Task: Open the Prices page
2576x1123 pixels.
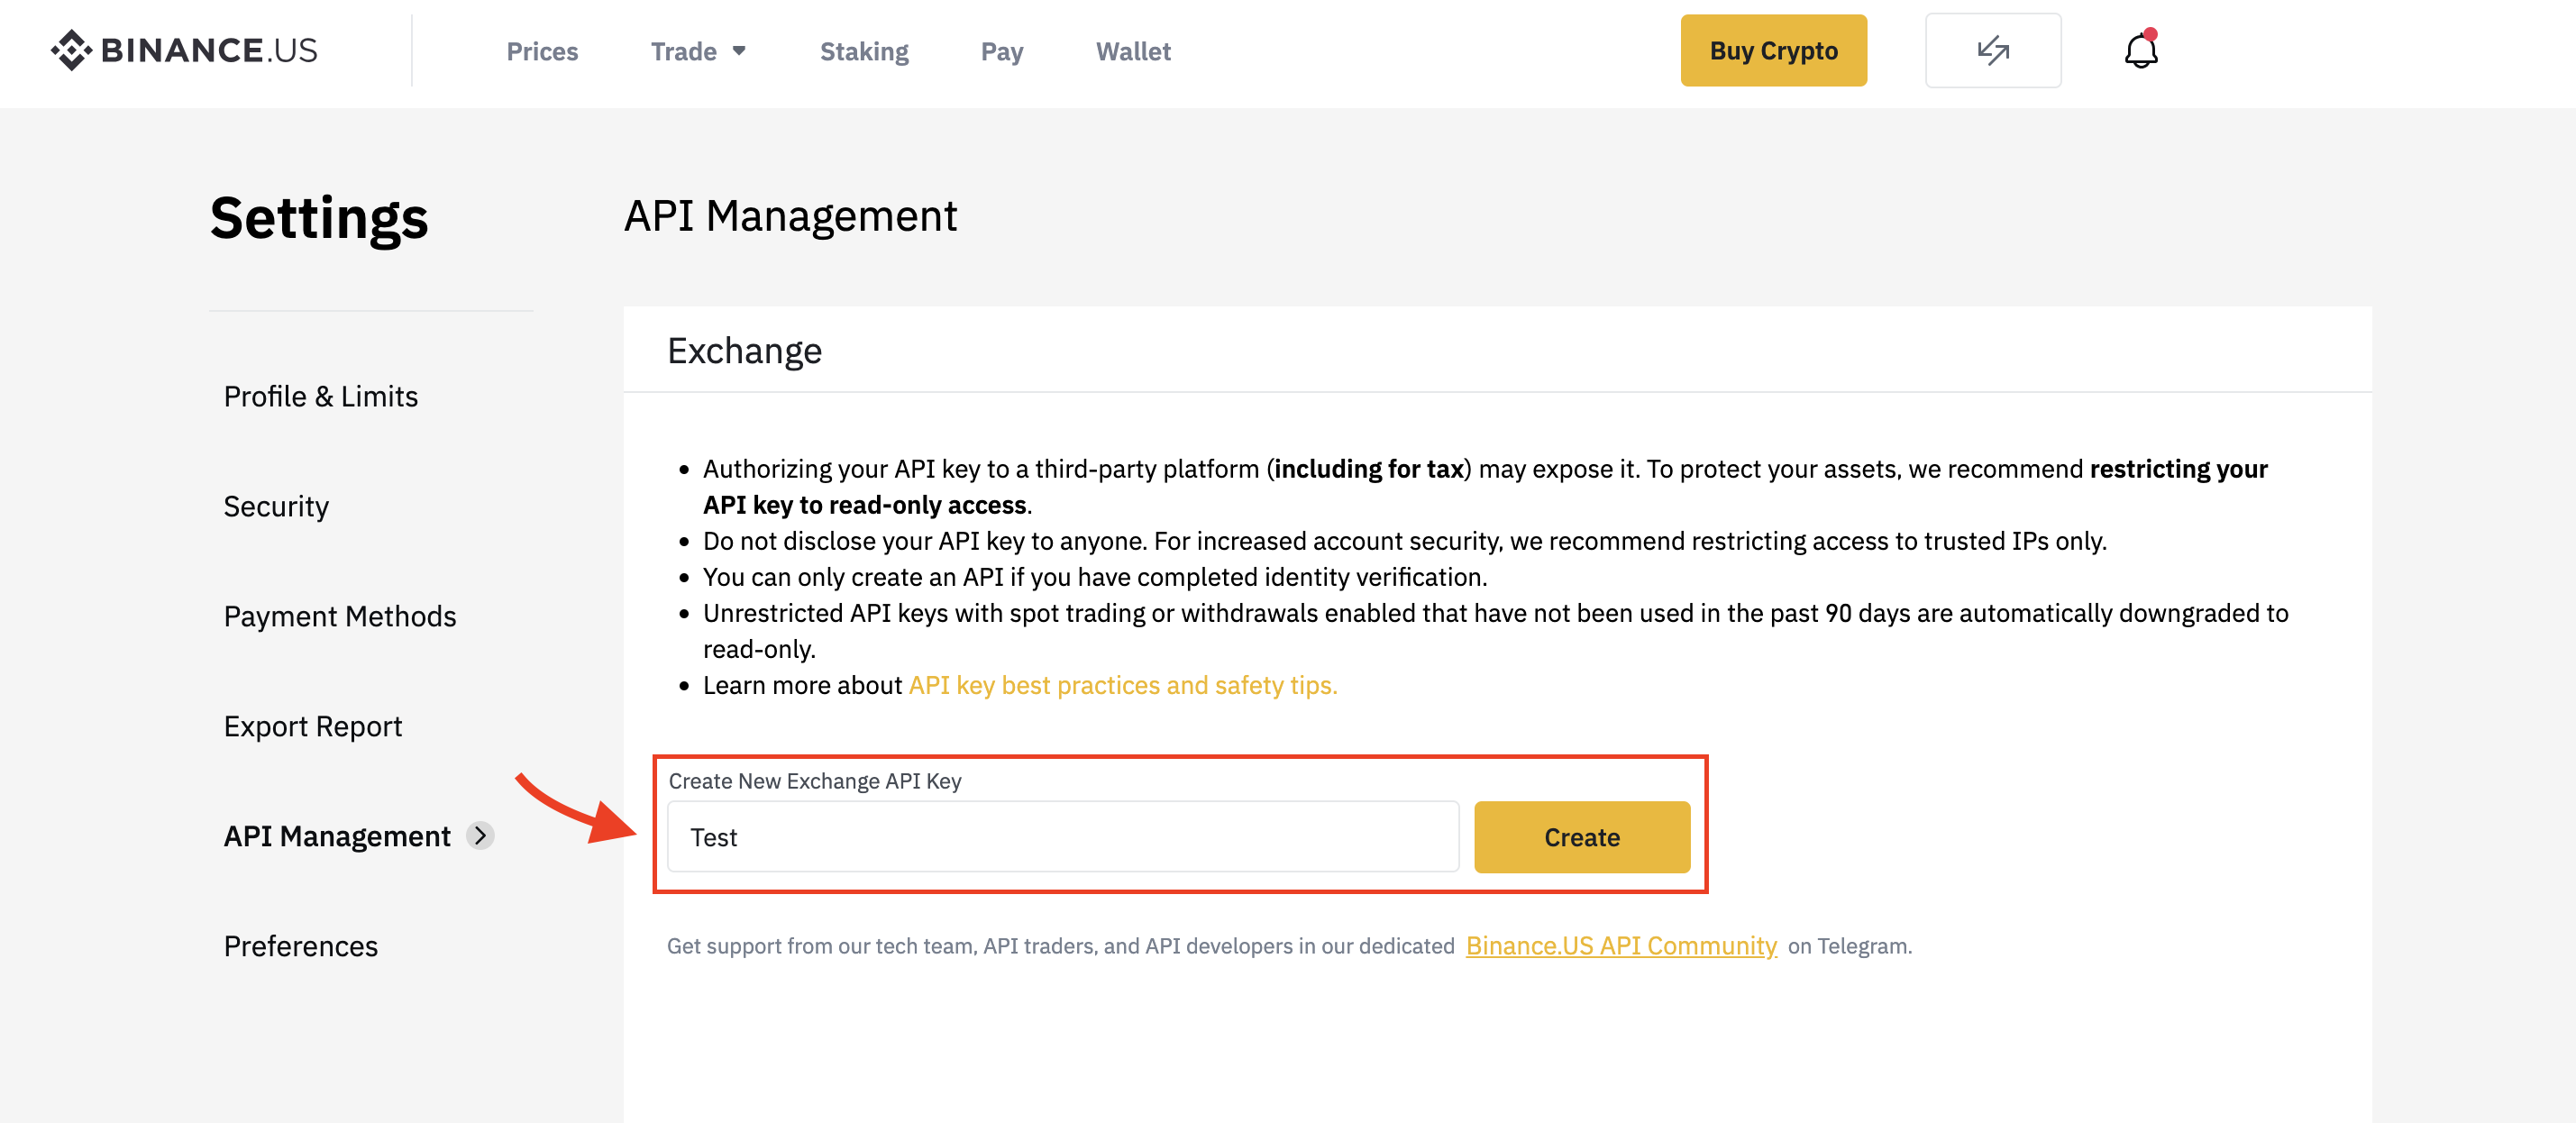Action: click(x=542, y=51)
